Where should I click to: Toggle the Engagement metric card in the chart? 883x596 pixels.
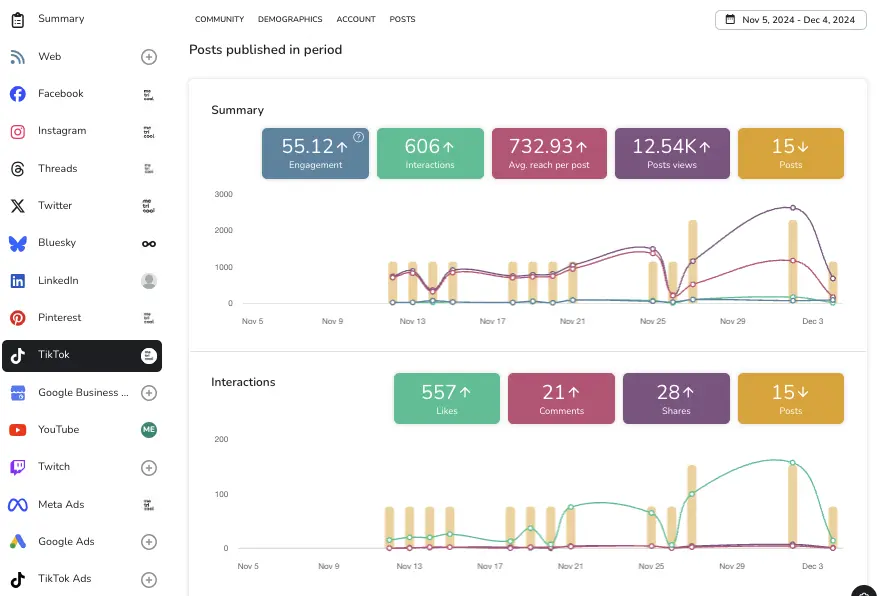click(x=315, y=153)
